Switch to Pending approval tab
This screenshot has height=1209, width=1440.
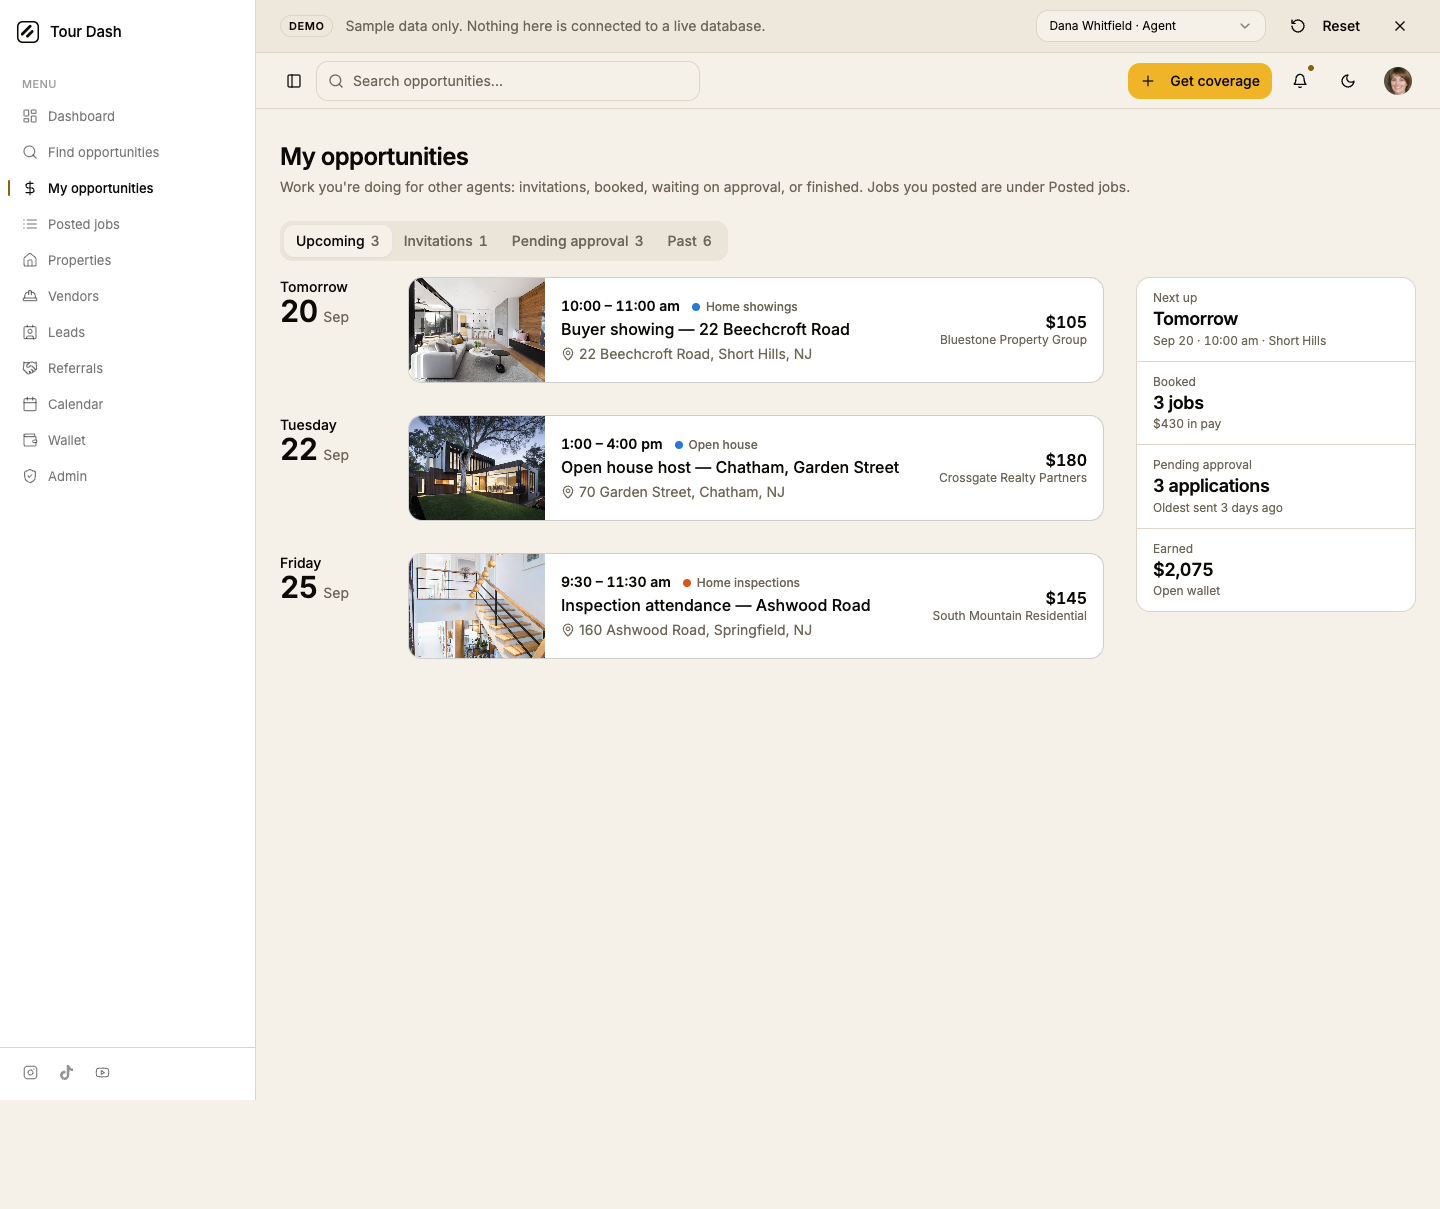pyautogui.click(x=578, y=241)
